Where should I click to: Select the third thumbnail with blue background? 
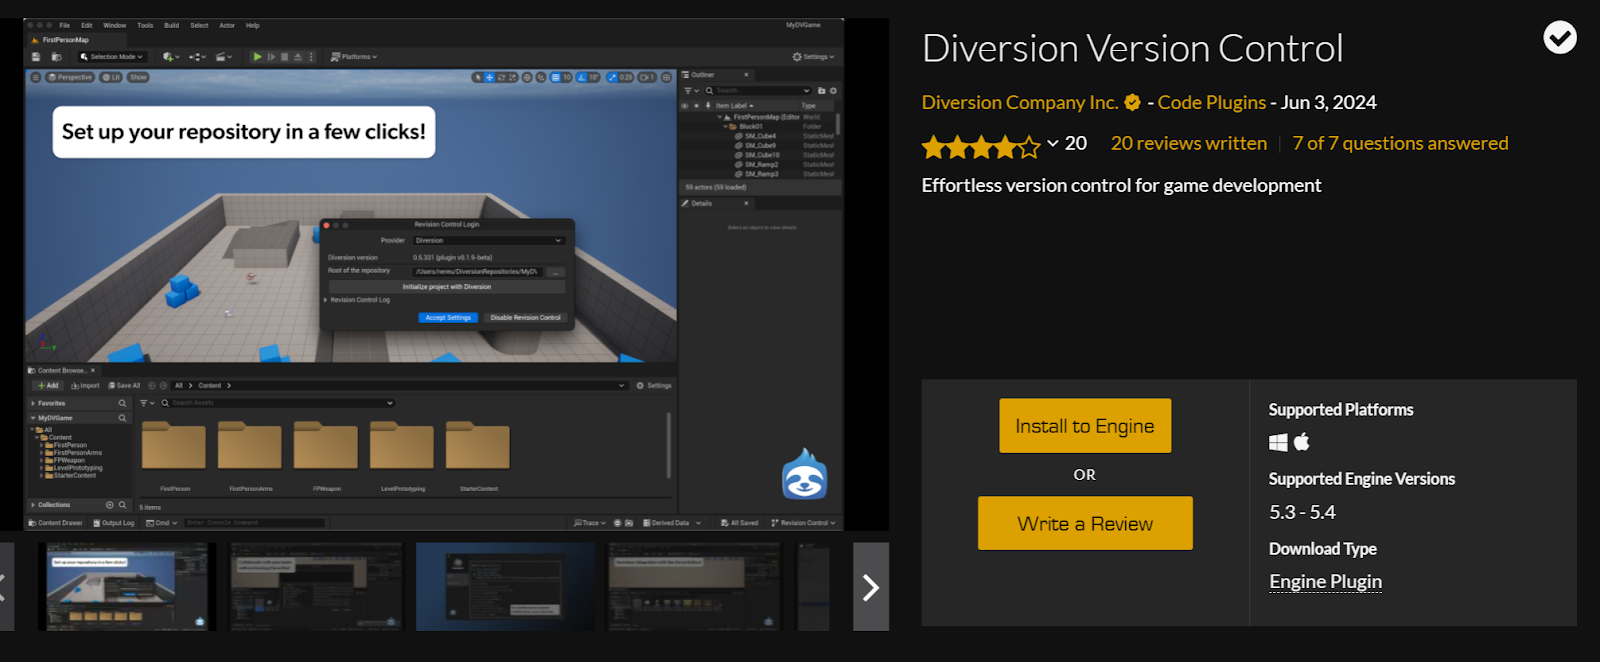[x=505, y=586]
